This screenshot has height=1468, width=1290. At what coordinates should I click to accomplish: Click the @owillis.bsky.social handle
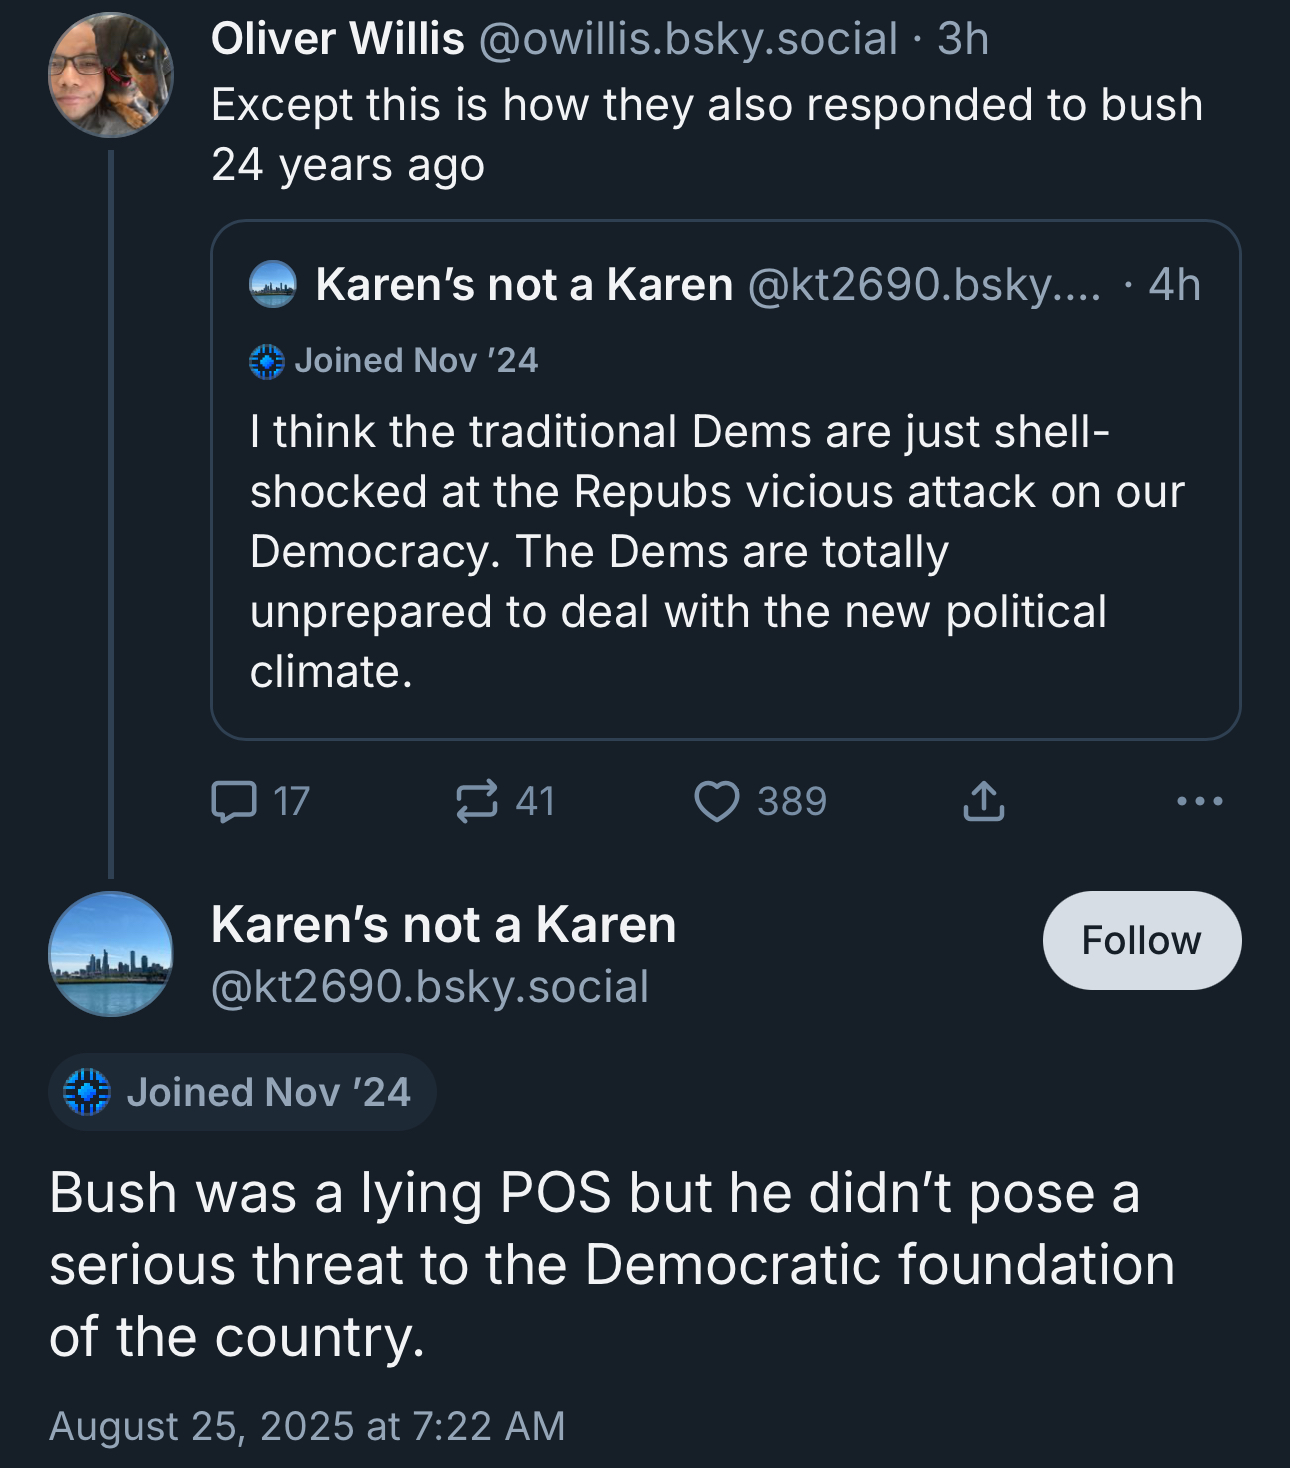click(x=688, y=40)
